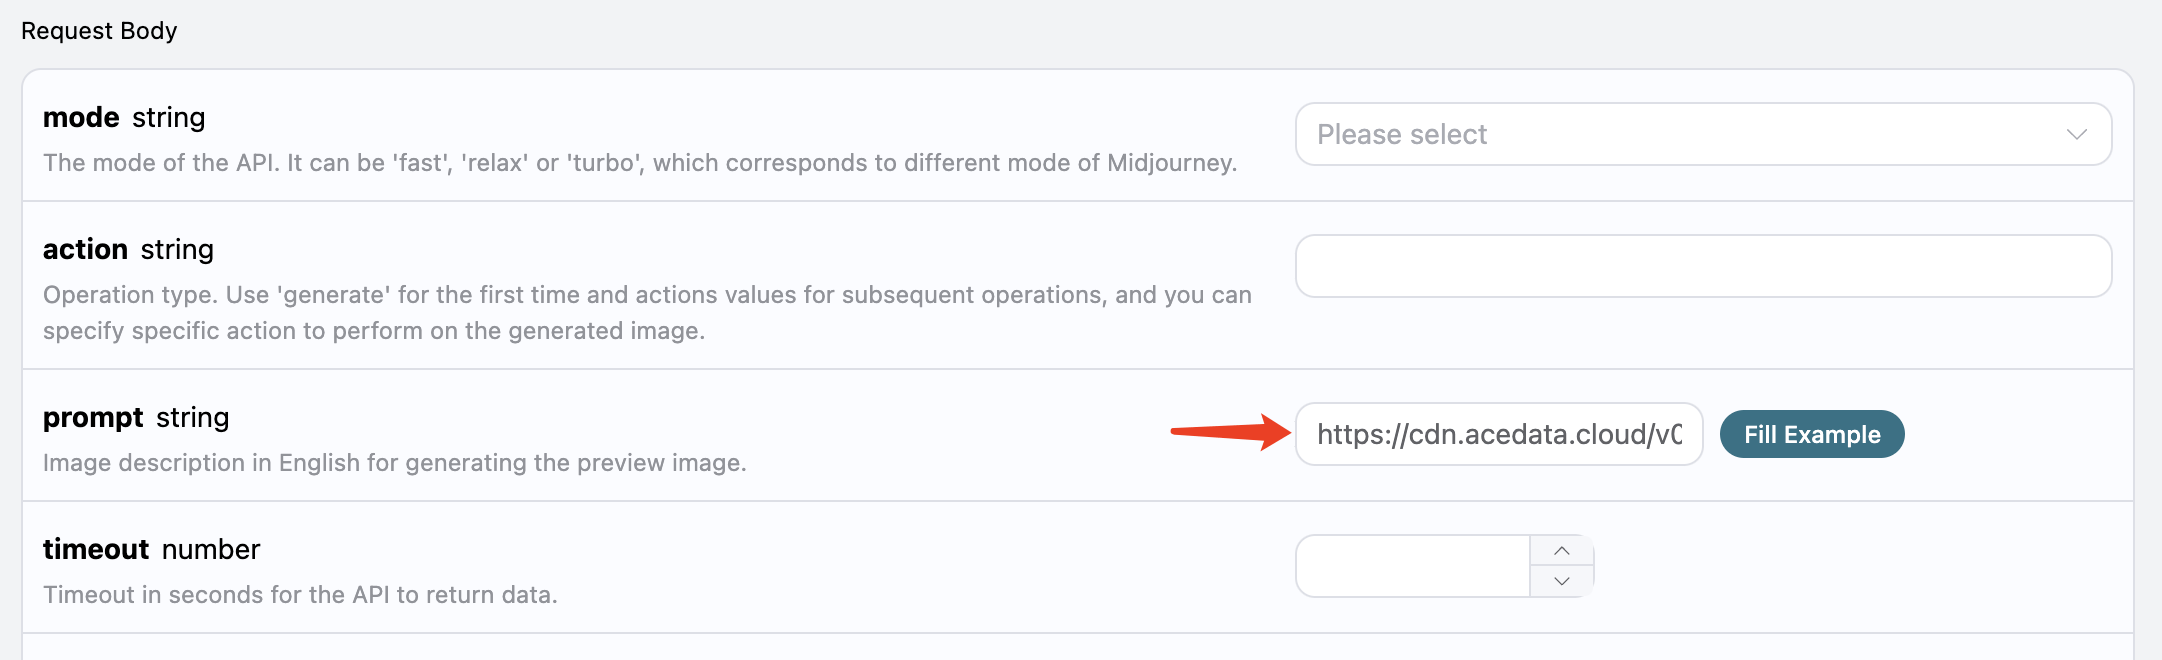Viewport: 2162px width, 660px height.
Task: Click the 'Request Body' section heading
Action: tap(99, 31)
